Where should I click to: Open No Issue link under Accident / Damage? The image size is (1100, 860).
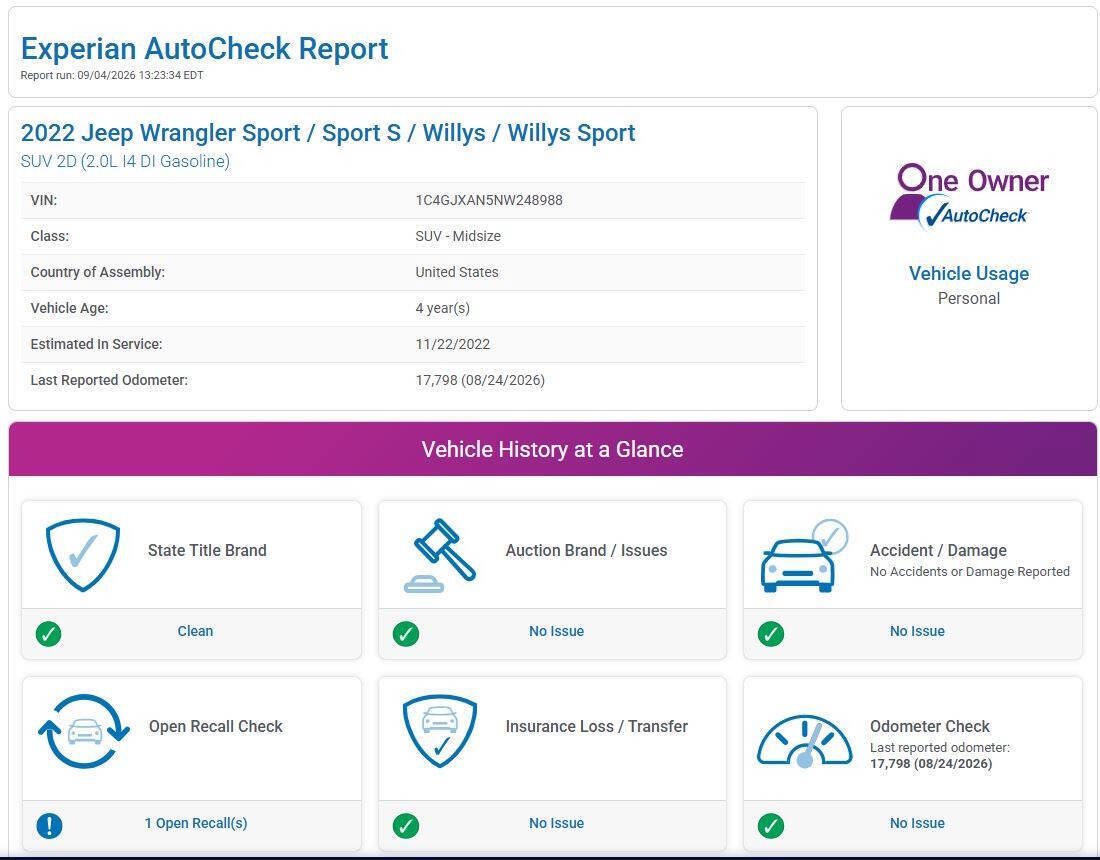click(917, 631)
